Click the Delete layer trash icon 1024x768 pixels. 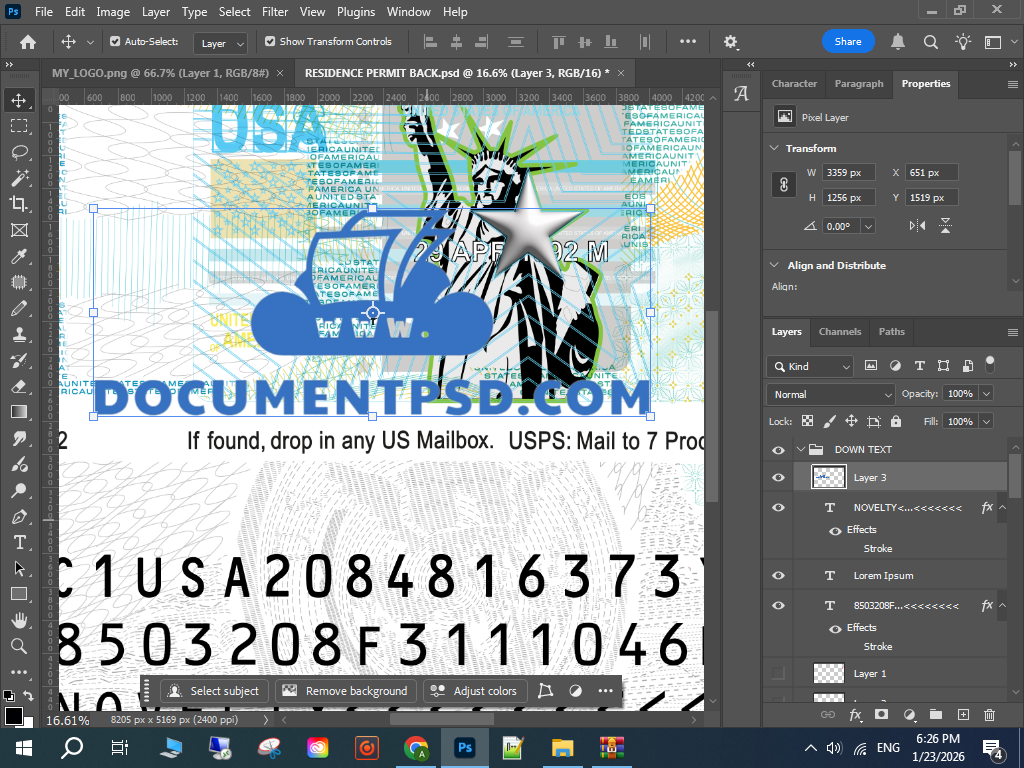989,715
